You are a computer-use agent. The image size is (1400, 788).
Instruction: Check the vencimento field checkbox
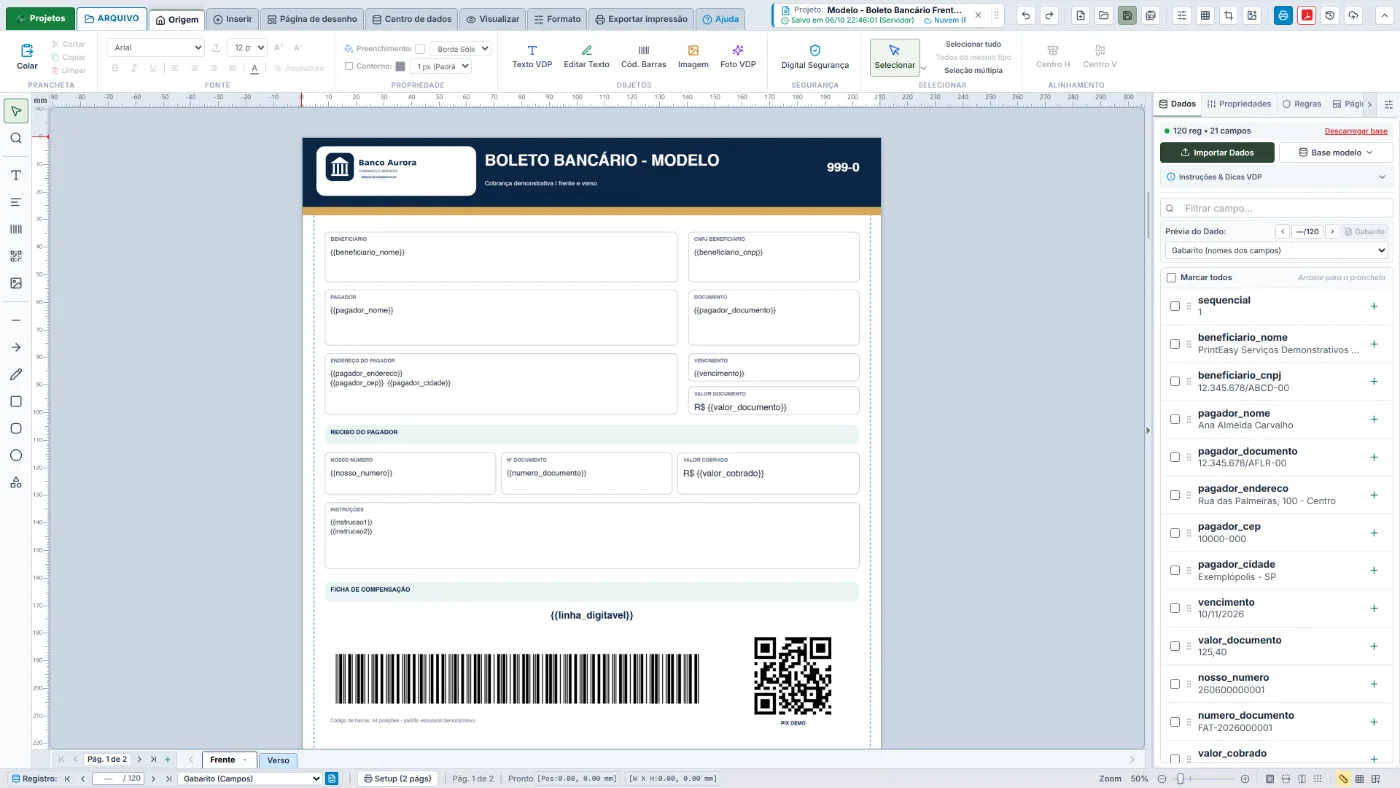[1175, 608]
